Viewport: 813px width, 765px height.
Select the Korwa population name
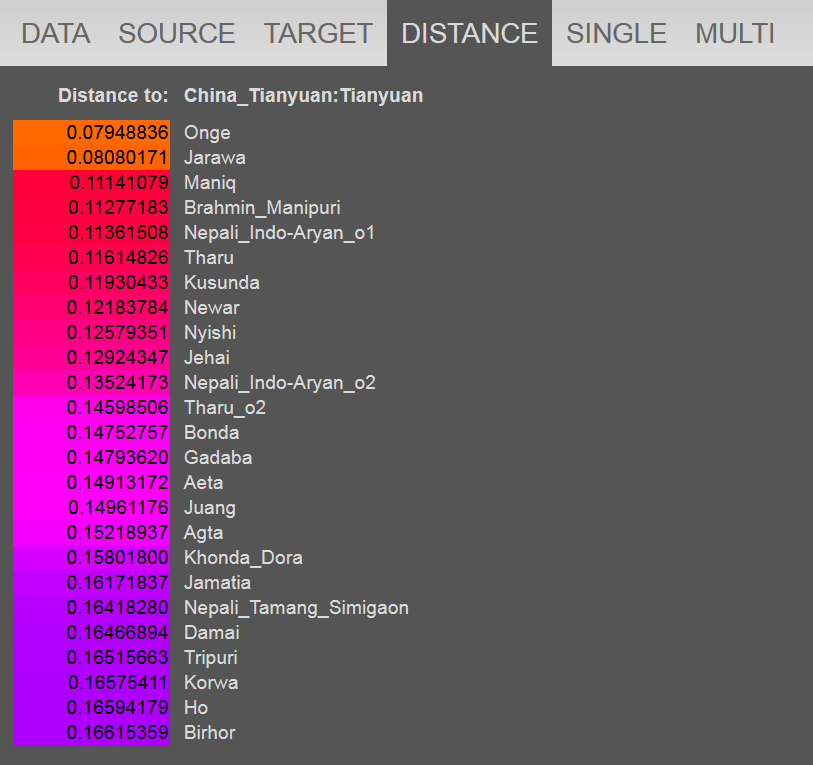click(x=211, y=683)
